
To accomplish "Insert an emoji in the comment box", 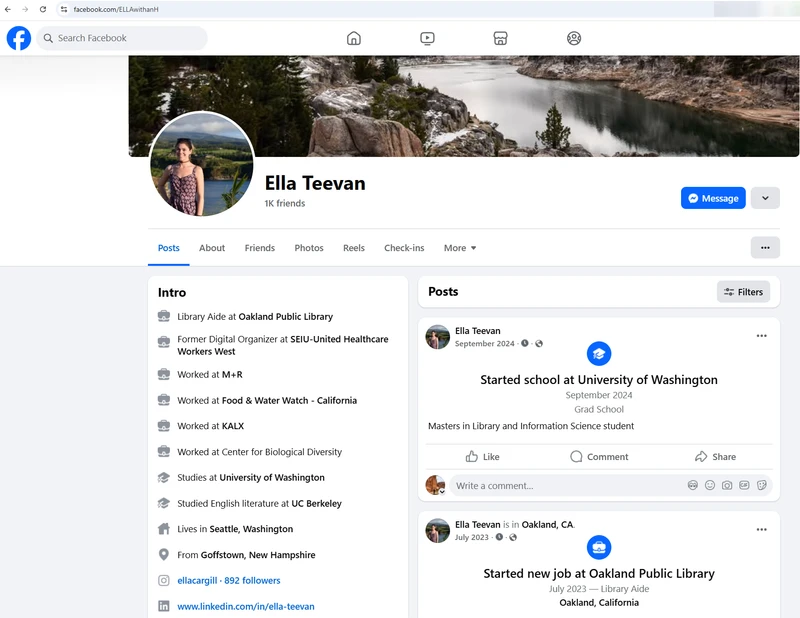I will click(x=709, y=485).
